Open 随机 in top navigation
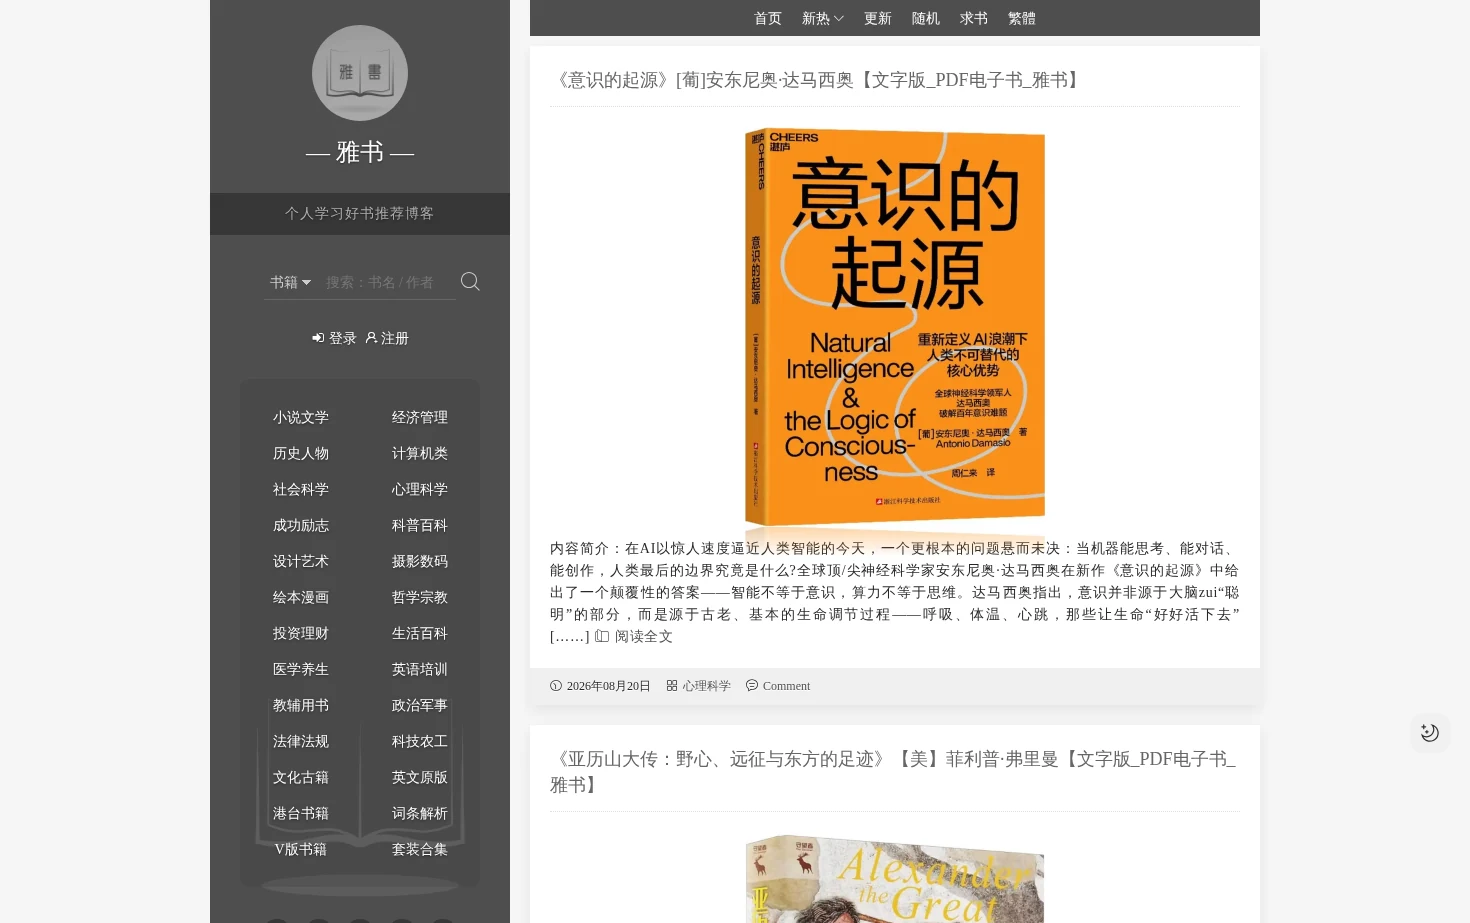Viewport: 1470px width, 923px height. coord(926,18)
